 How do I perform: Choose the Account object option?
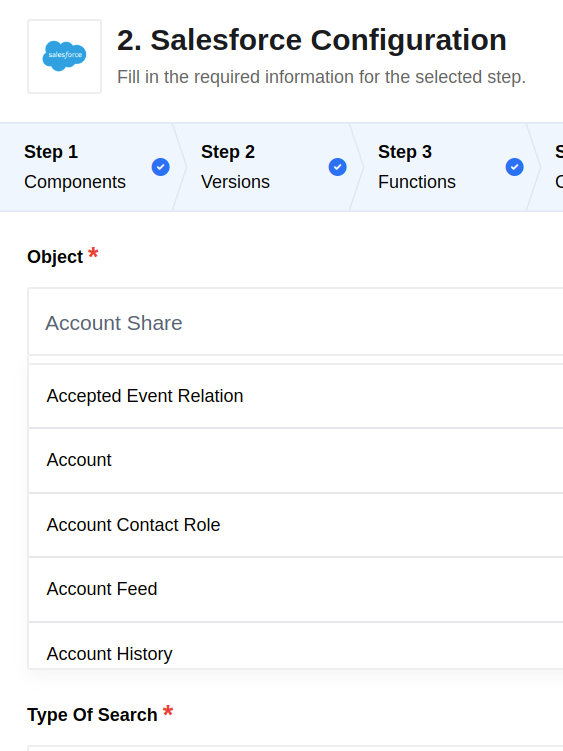pyautogui.click(x=296, y=460)
